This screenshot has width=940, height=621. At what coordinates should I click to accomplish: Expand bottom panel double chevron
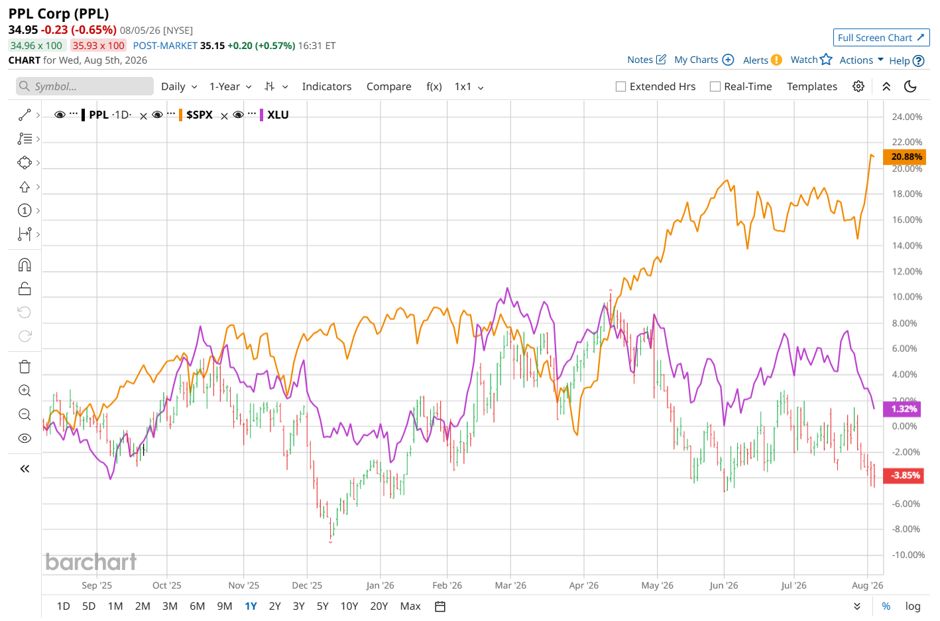click(857, 607)
